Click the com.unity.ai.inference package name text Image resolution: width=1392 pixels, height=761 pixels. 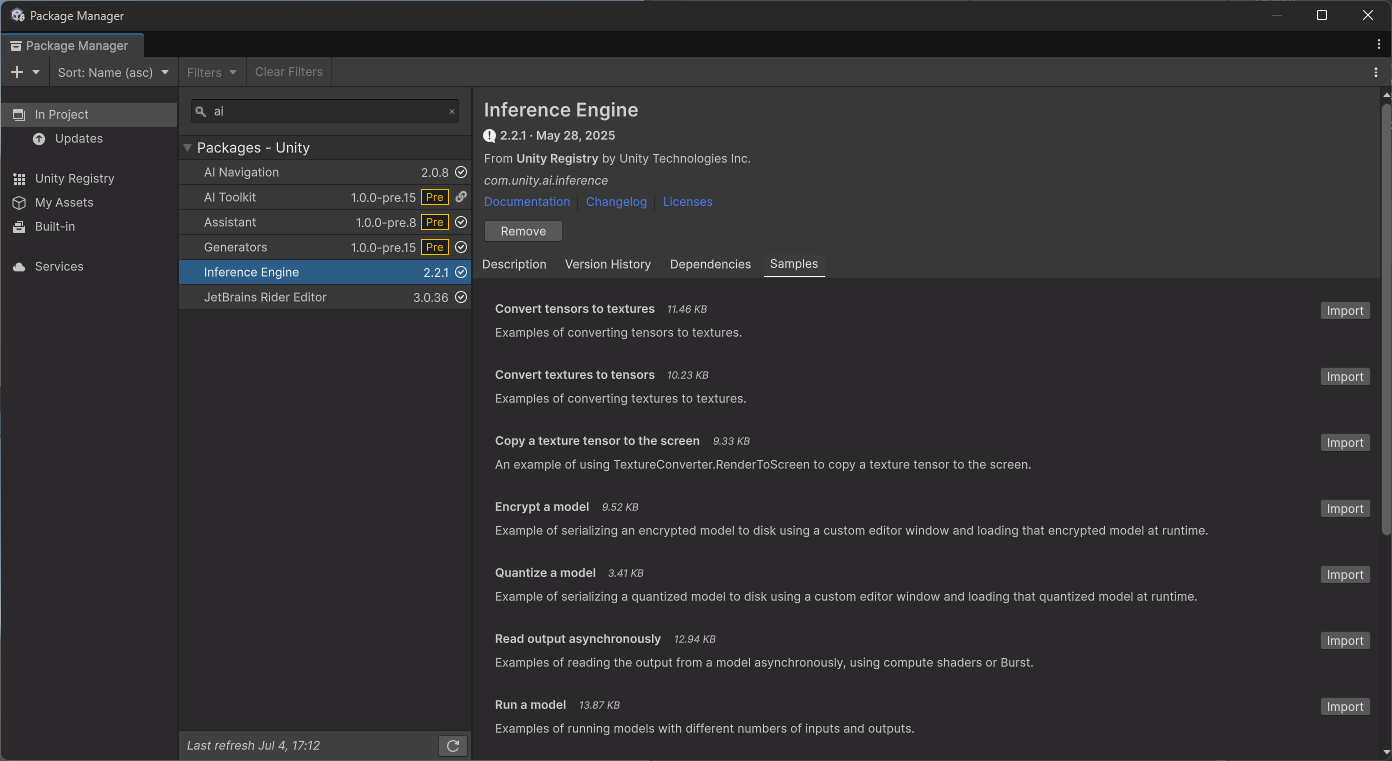pyautogui.click(x=546, y=181)
